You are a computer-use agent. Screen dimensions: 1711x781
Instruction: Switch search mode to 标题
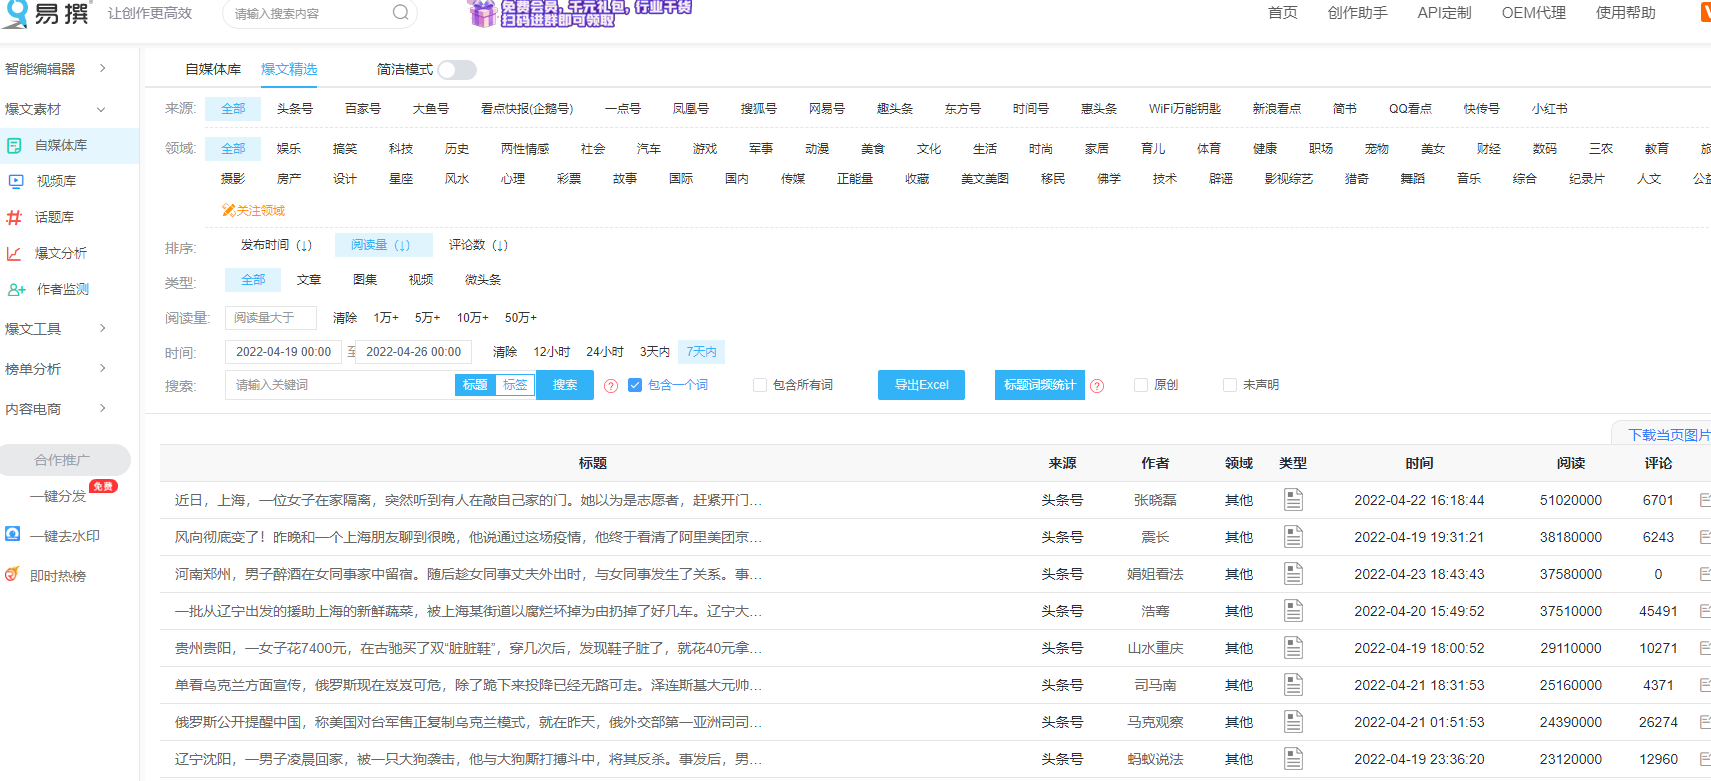(x=475, y=385)
